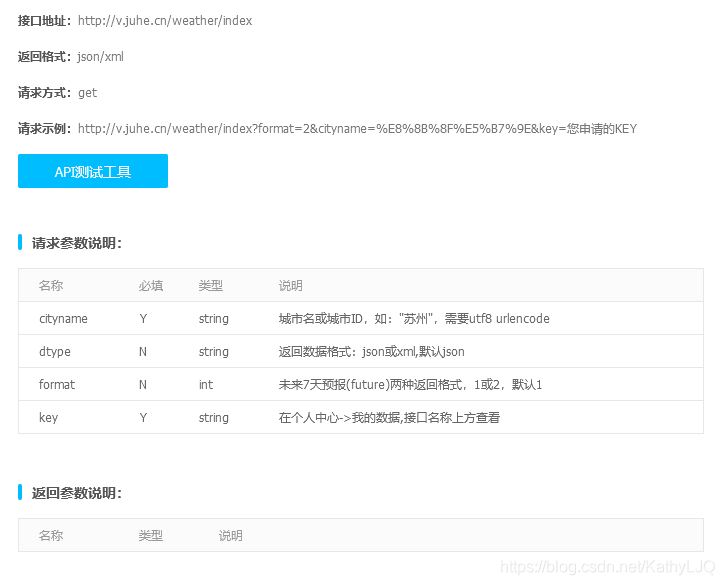The height and width of the screenshot is (585, 724).
Task: Click the 名称 header in request parameters table
Action: [x=51, y=286]
